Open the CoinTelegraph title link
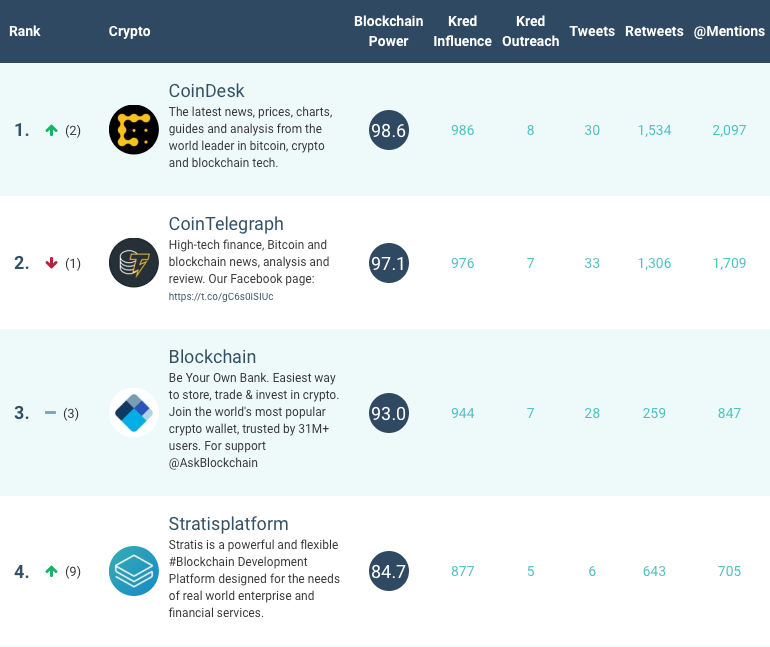The height and width of the screenshot is (647, 770). pyautogui.click(x=226, y=224)
